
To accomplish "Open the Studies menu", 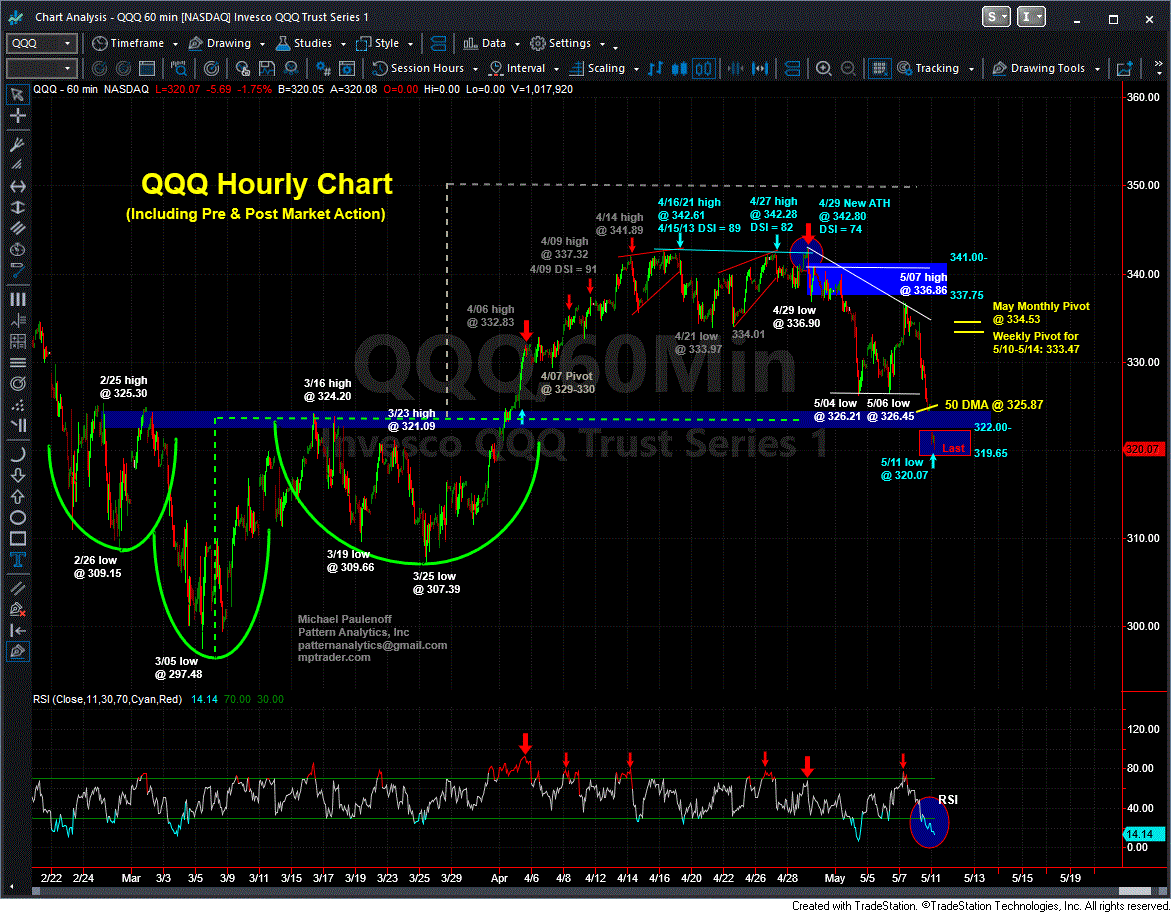I will coord(304,43).
